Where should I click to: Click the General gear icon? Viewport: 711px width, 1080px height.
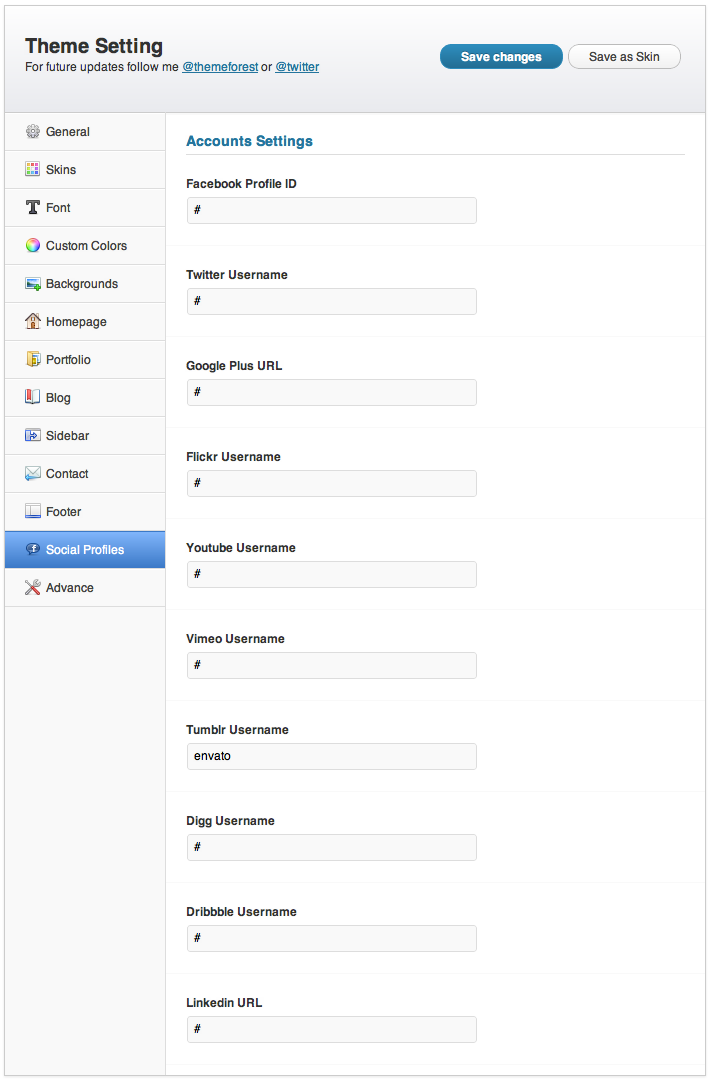(x=32, y=132)
